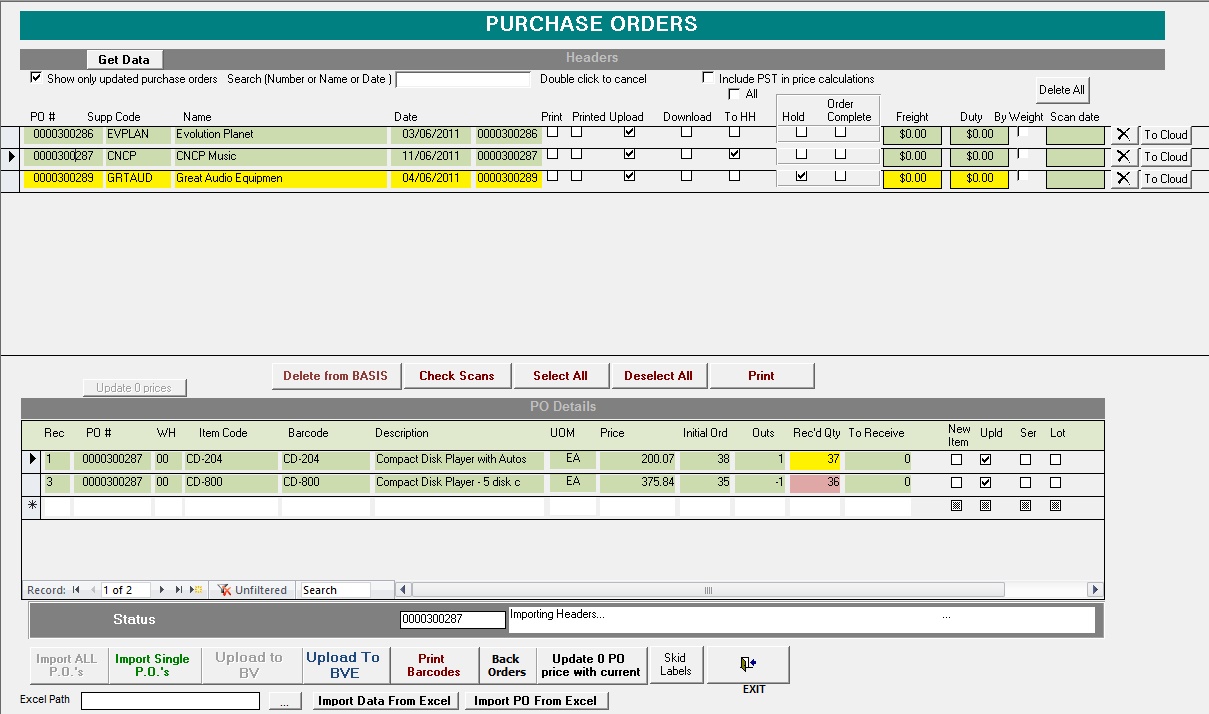Click Import Single P.O.'s button
Screen dimensions: 1209x714
152,665
